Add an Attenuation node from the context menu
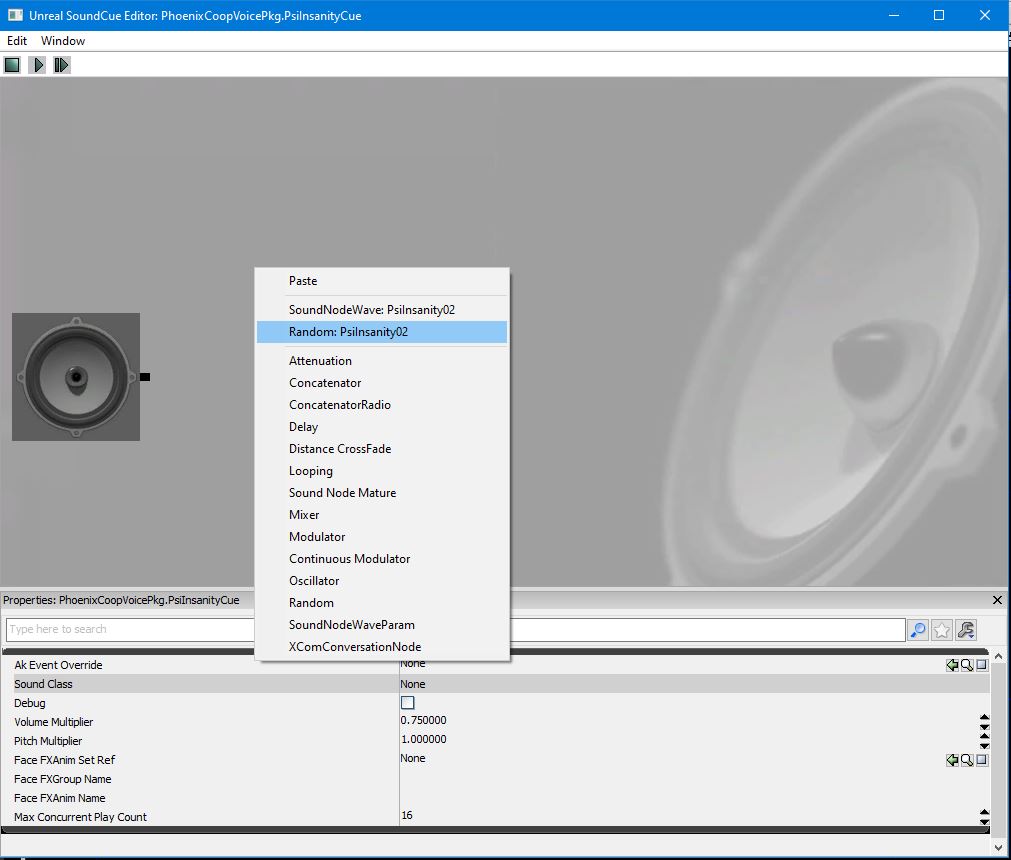Image resolution: width=1011 pixels, height=860 pixels. [382, 361]
